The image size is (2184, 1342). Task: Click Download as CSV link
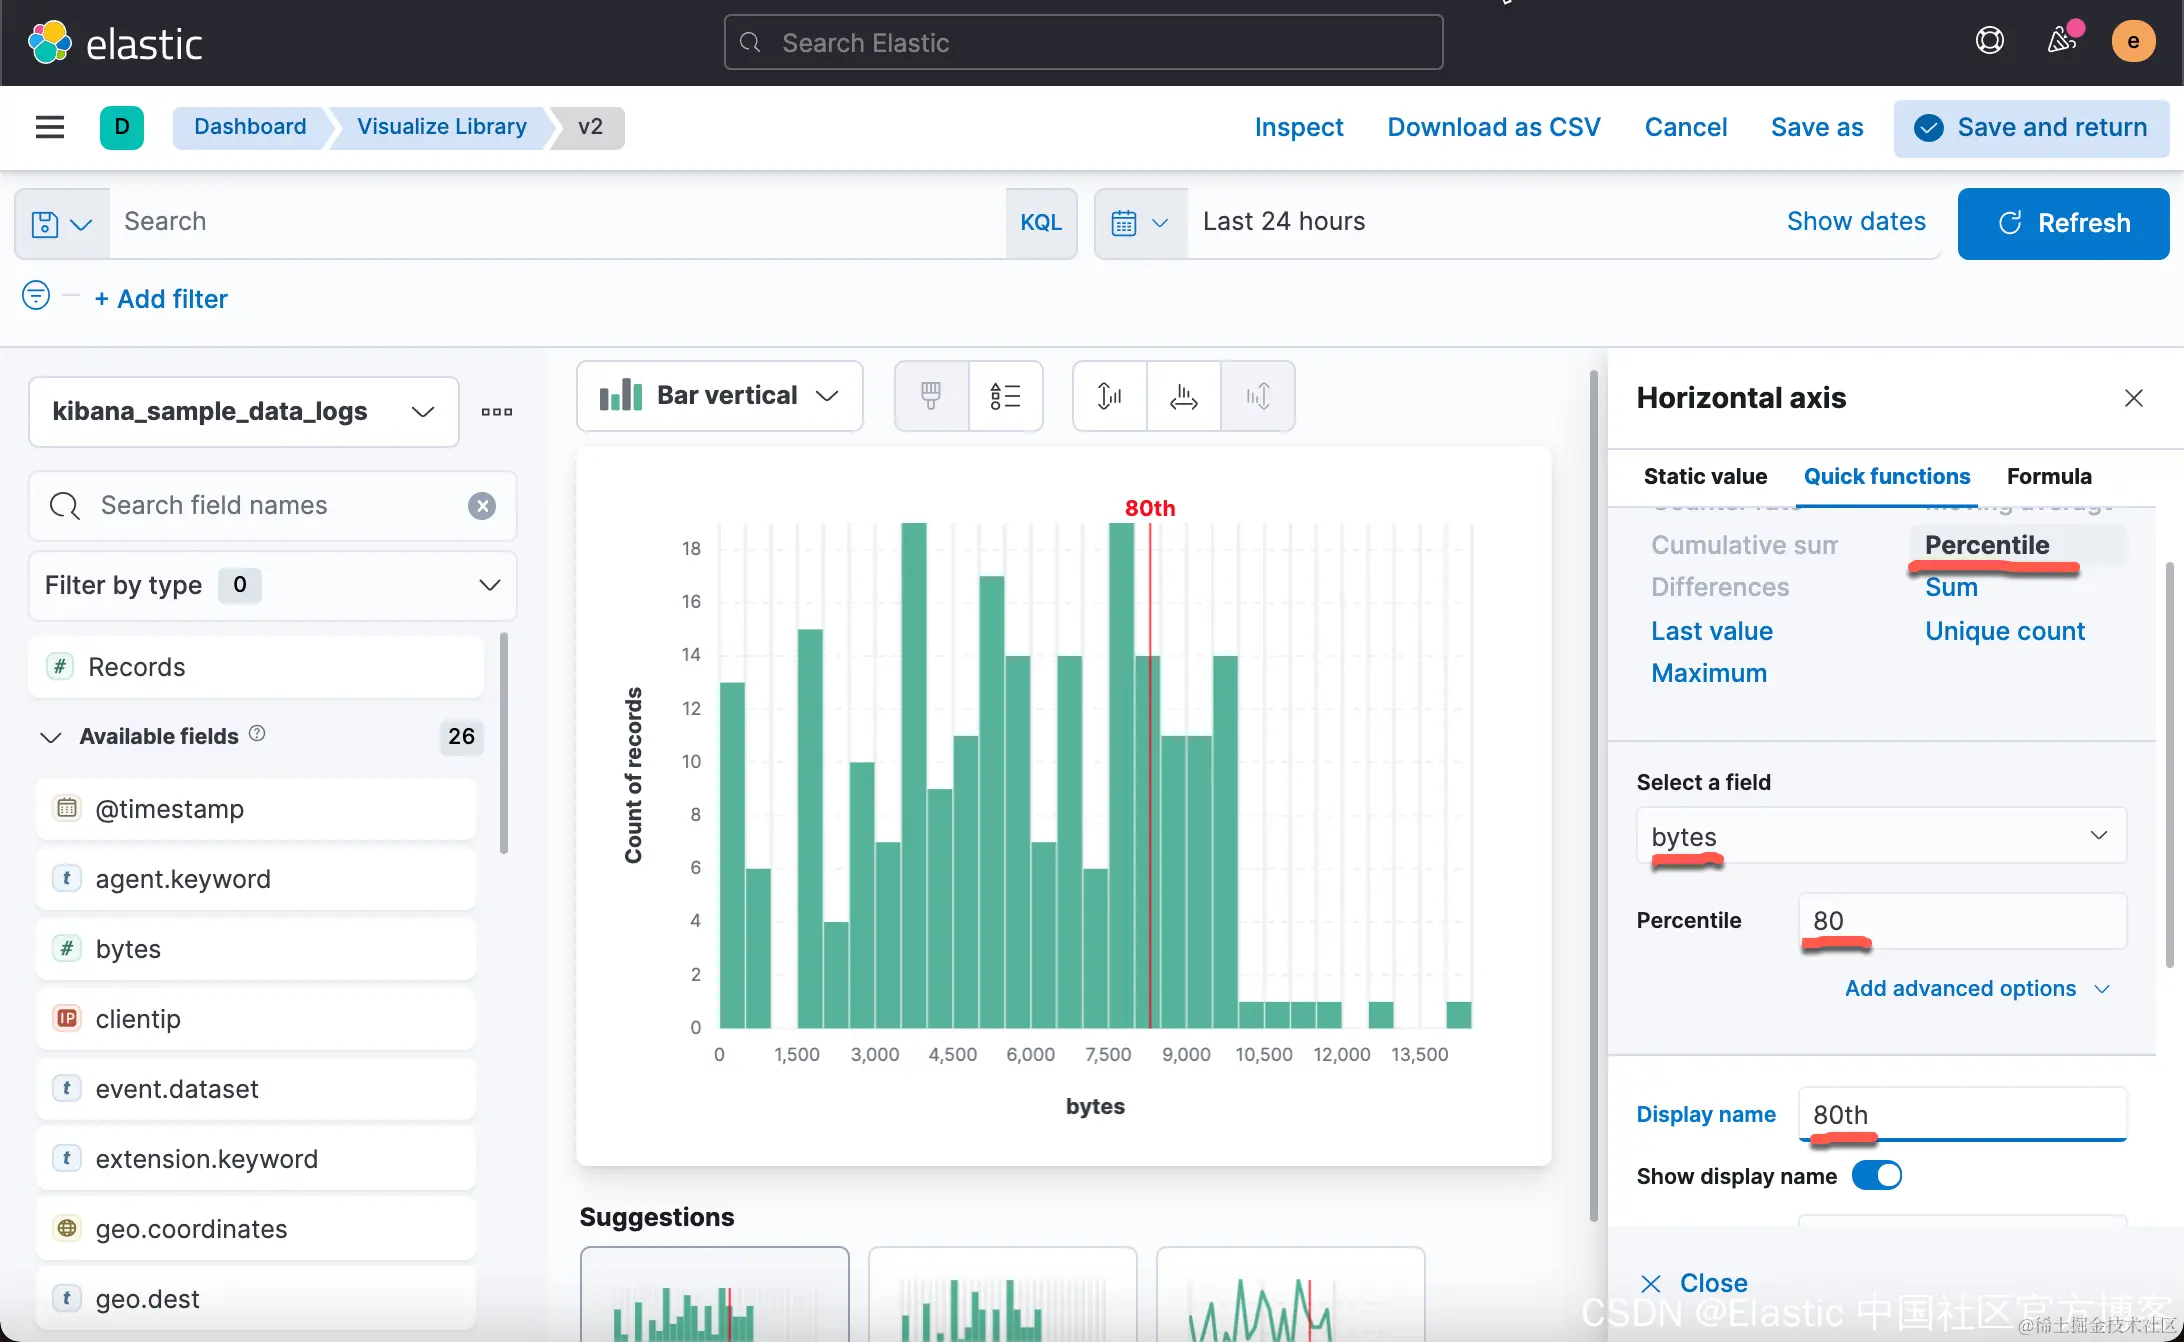pyautogui.click(x=1493, y=128)
